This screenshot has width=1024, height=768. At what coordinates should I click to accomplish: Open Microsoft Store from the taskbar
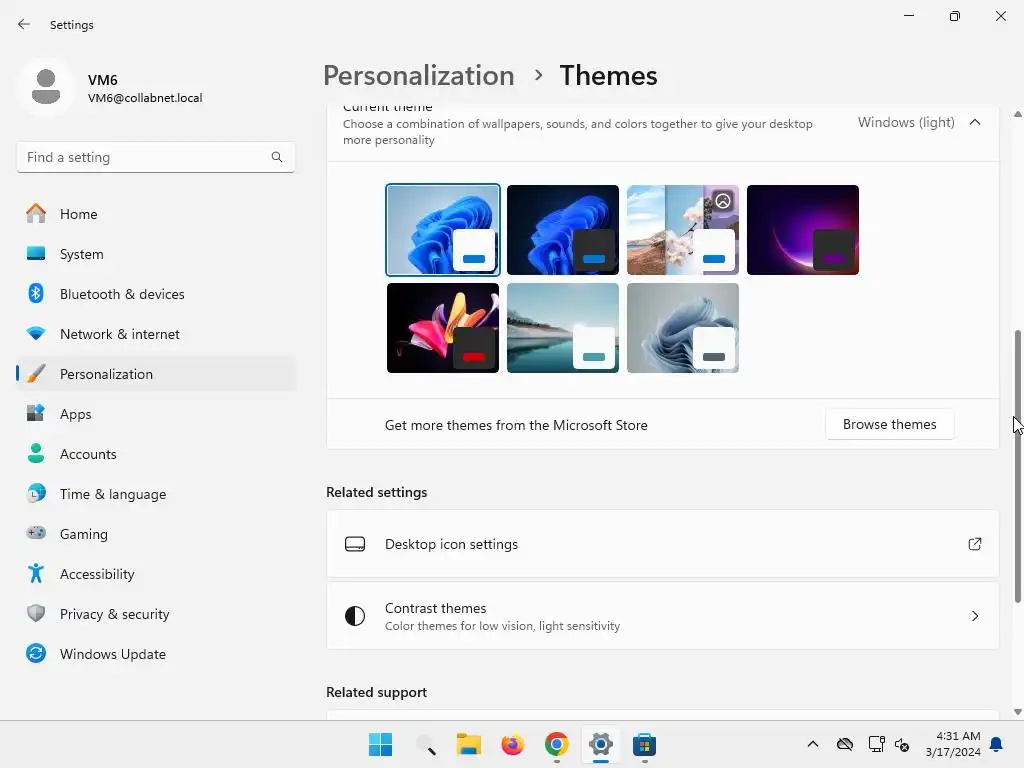[644, 744]
